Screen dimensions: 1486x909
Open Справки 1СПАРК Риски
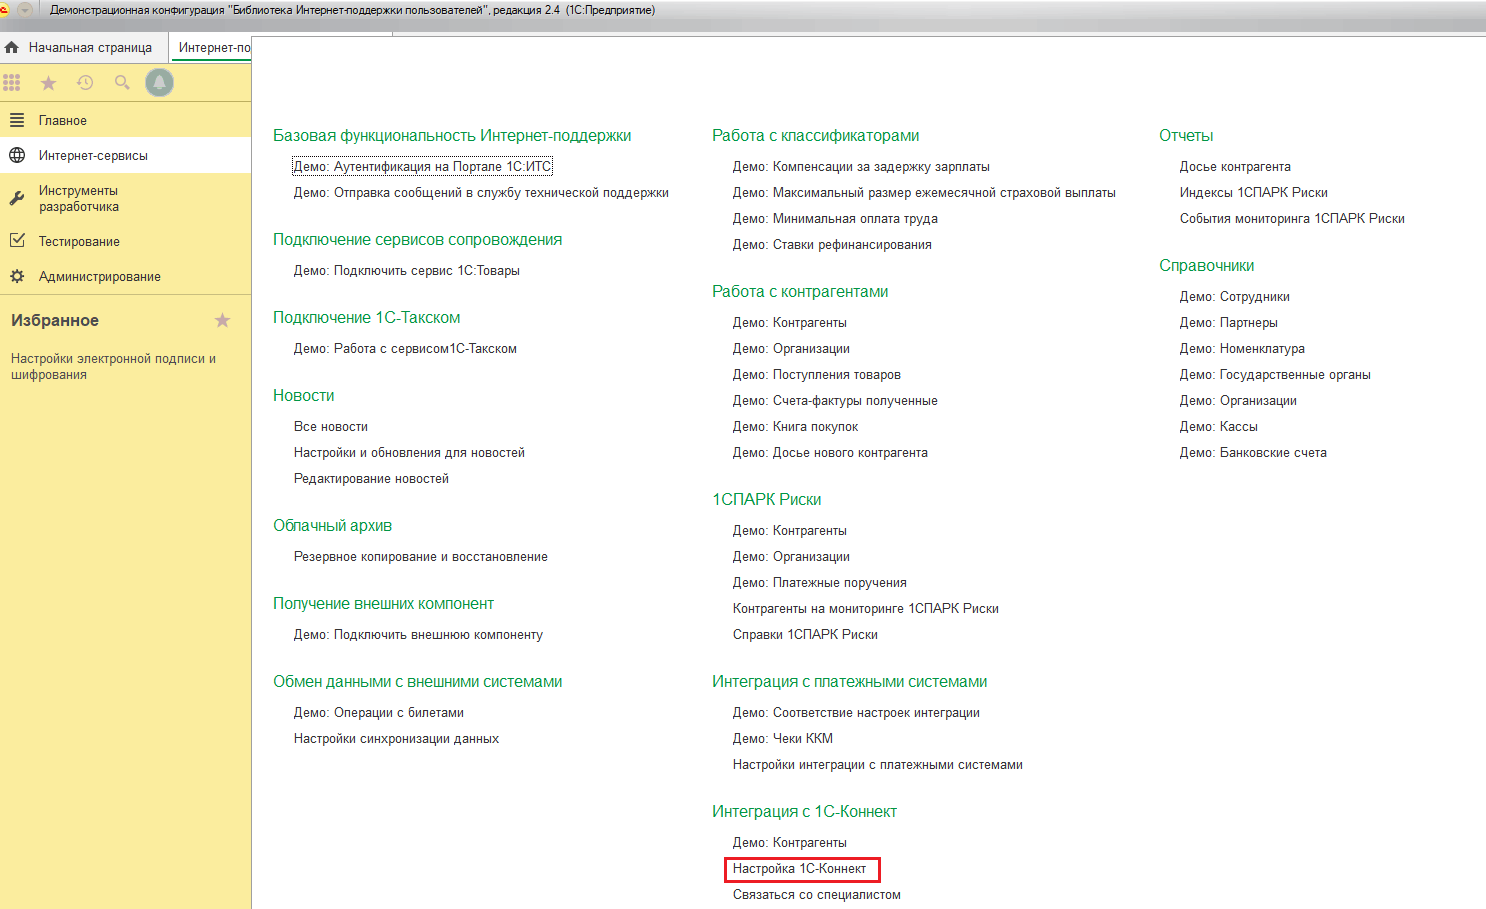[x=805, y=634]
